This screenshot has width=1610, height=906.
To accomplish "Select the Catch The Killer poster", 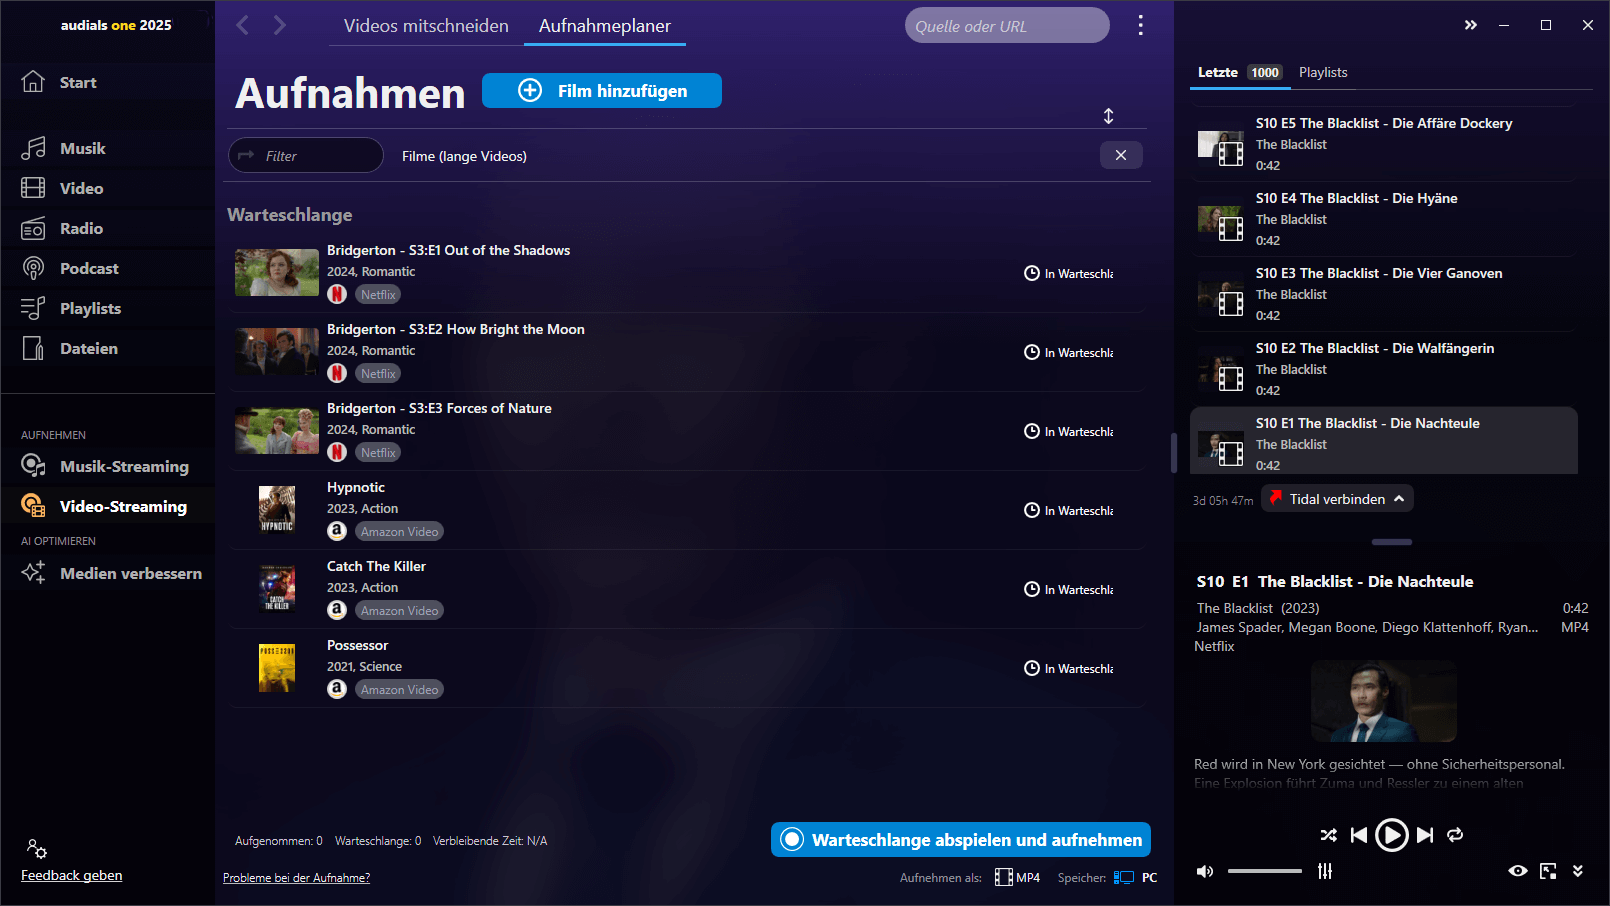I will 277,589.
